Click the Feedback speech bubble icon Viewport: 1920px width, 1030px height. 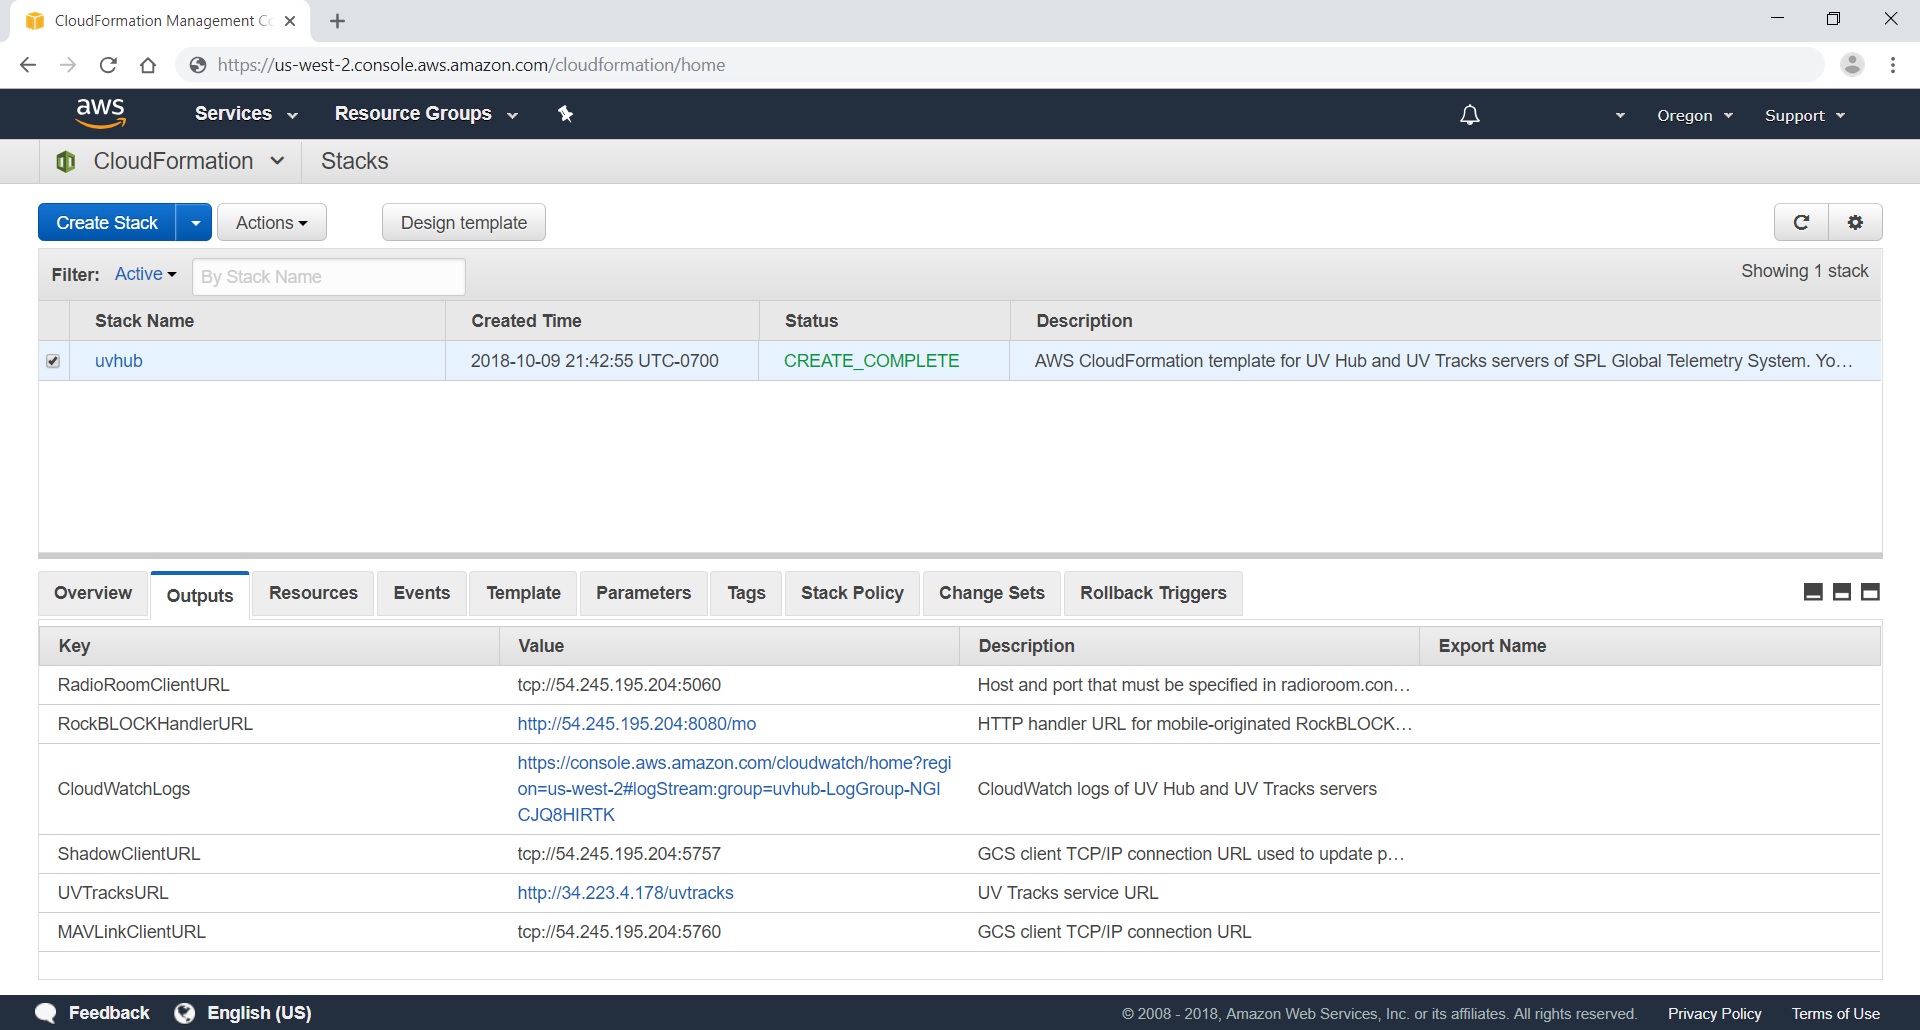click(46, 1012)
